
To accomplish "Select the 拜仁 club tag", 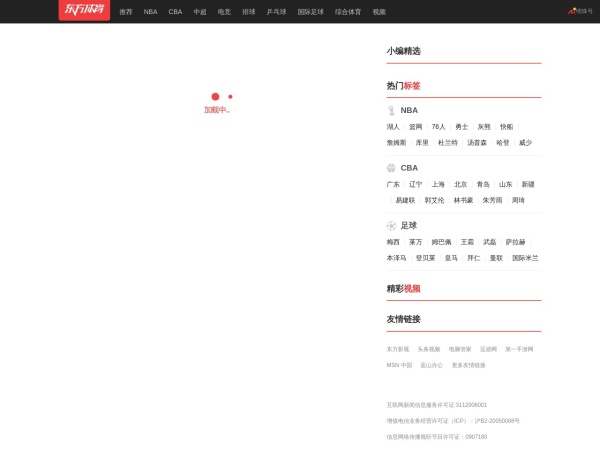I will 474,258.
